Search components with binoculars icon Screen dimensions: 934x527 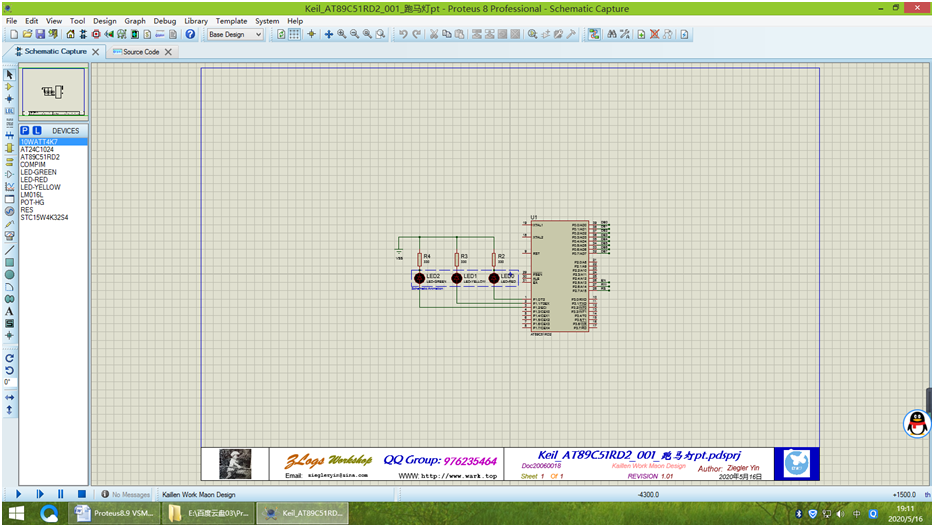point(612,35)
